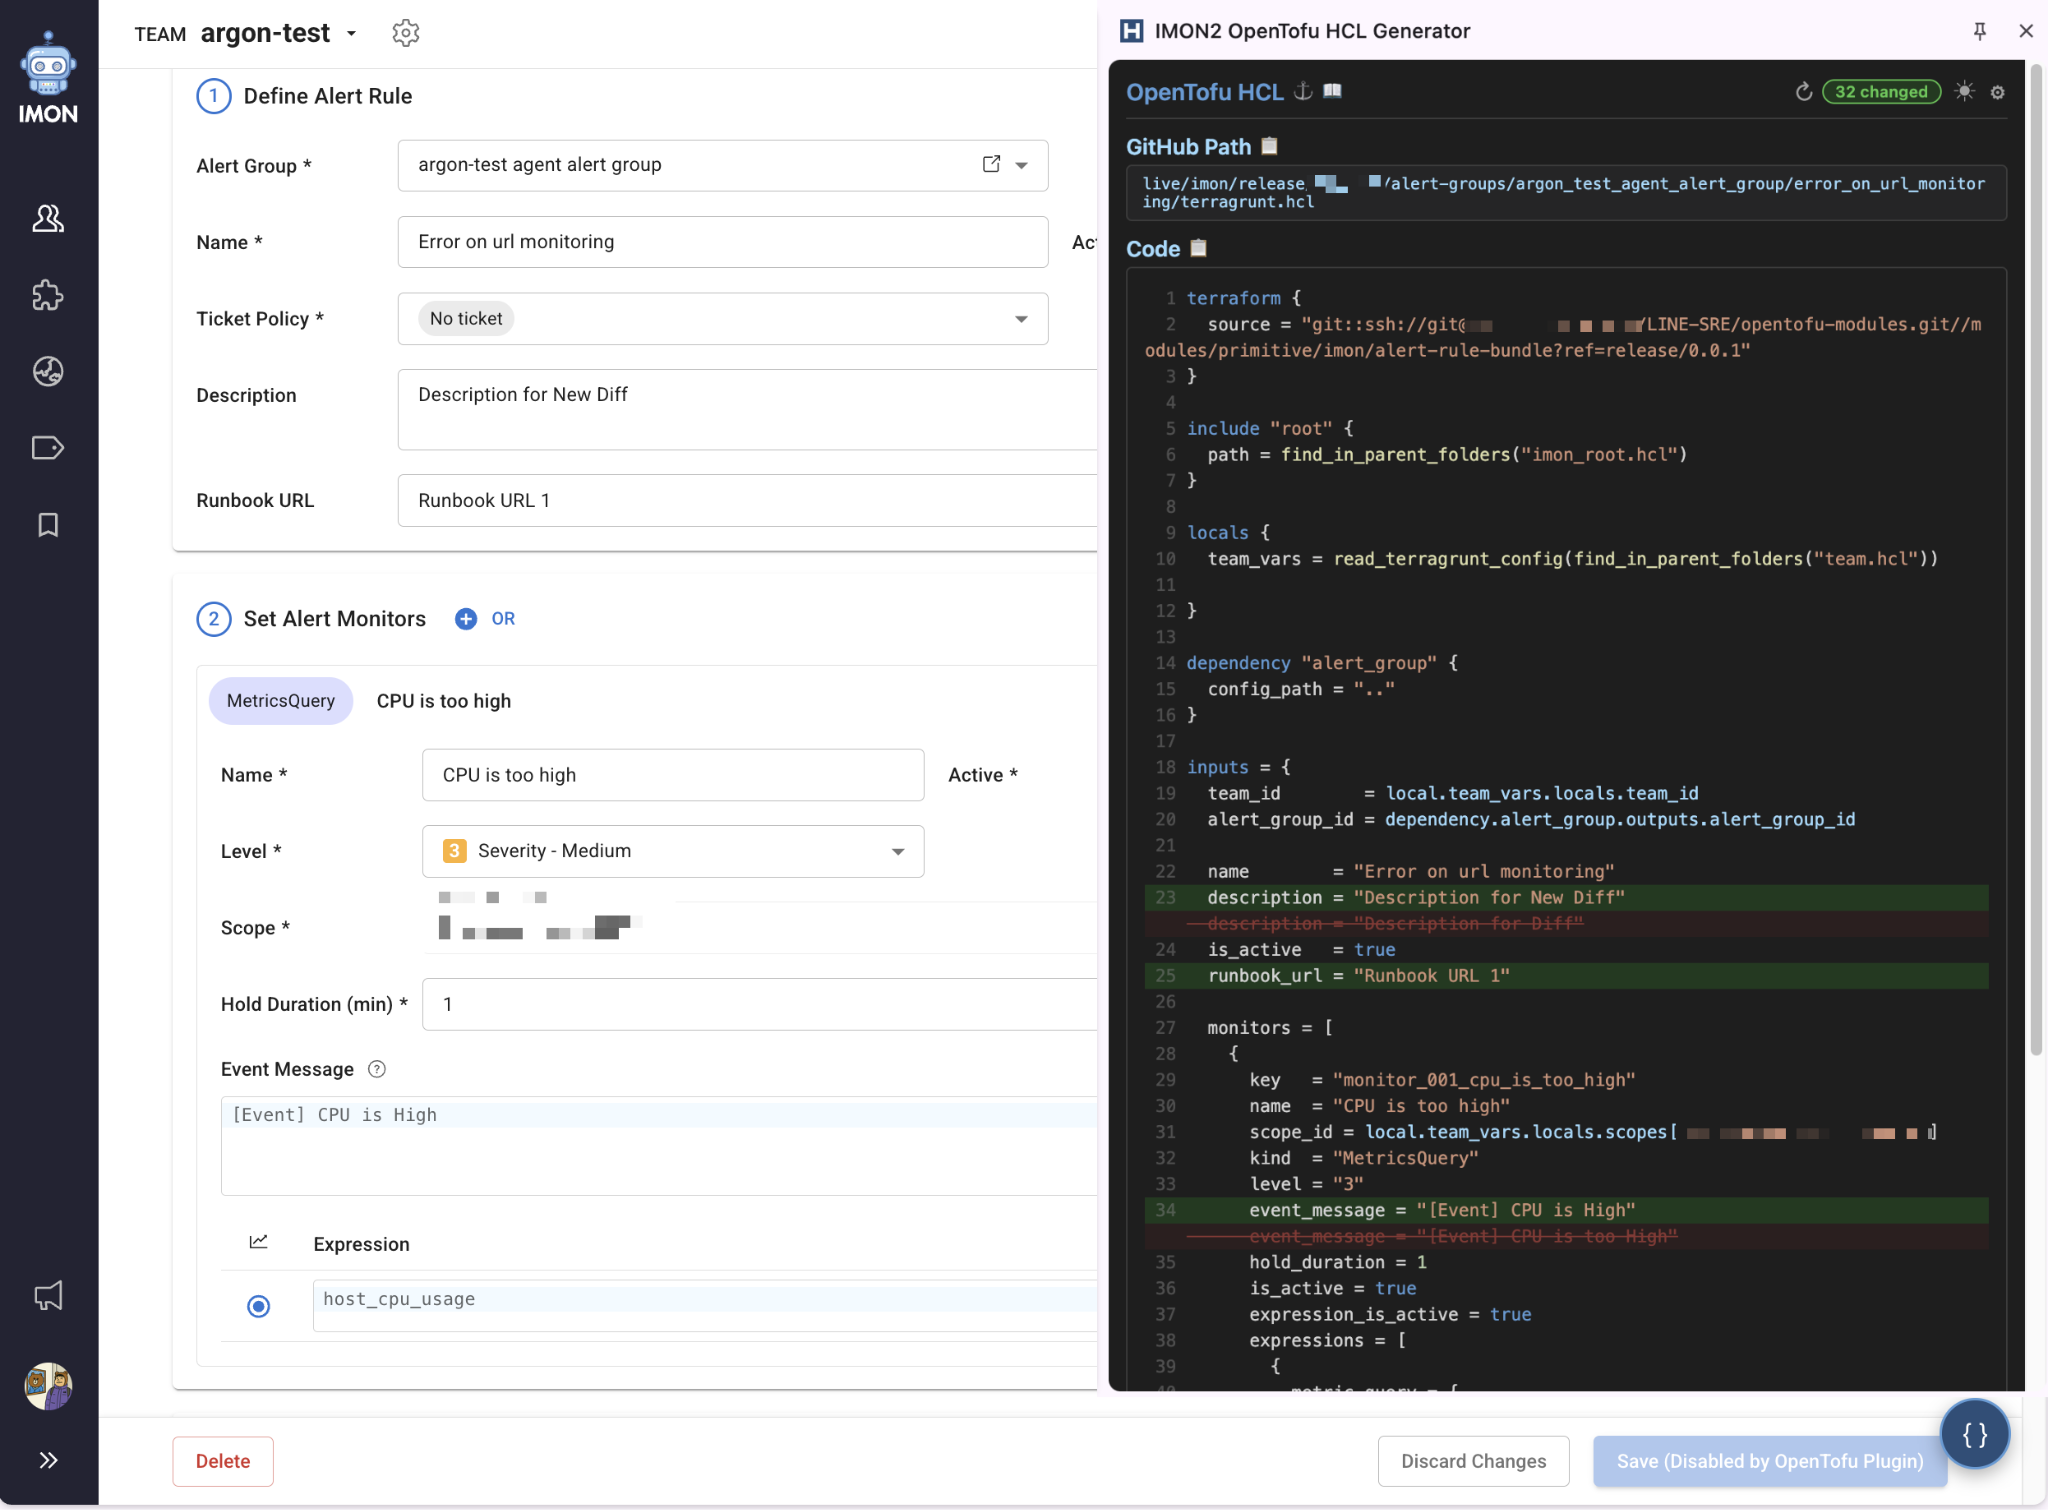
Task: Open HCL generator settings gear
Action: [x=1997, y=92]
